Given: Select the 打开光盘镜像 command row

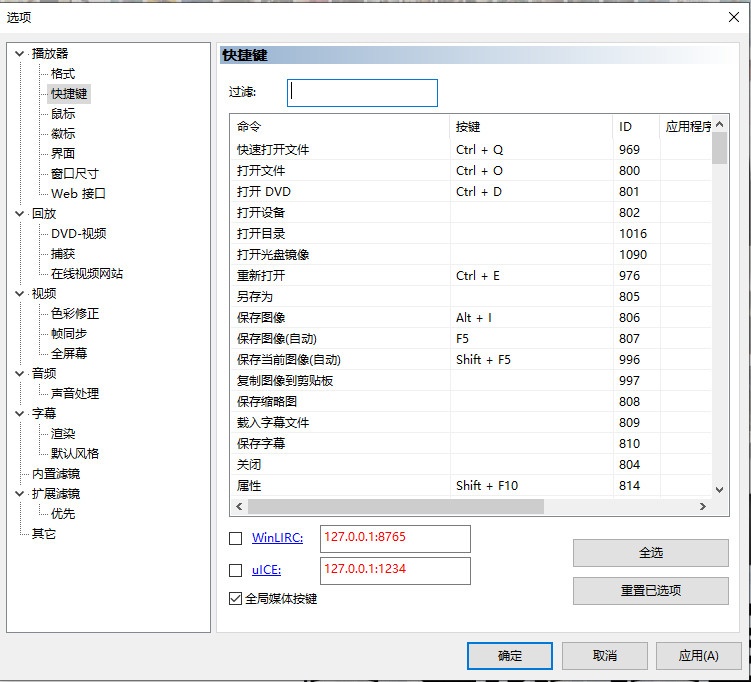Looking at the screenshot, I should pos(471,255).
